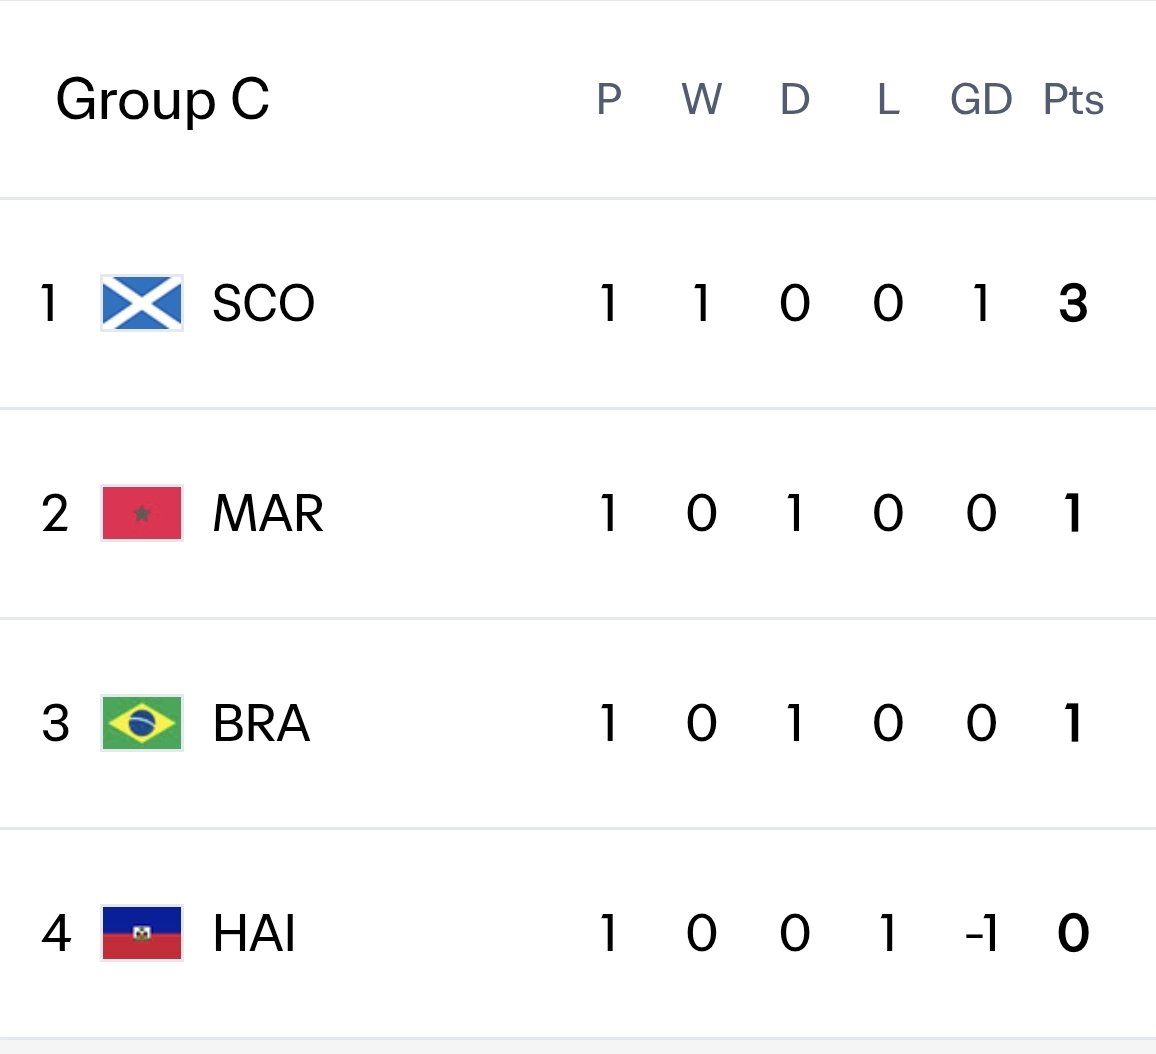This screenshot has width=1156, height=1054.
Task: Click rank number 4 for Haiti
Action: point(56,933)
